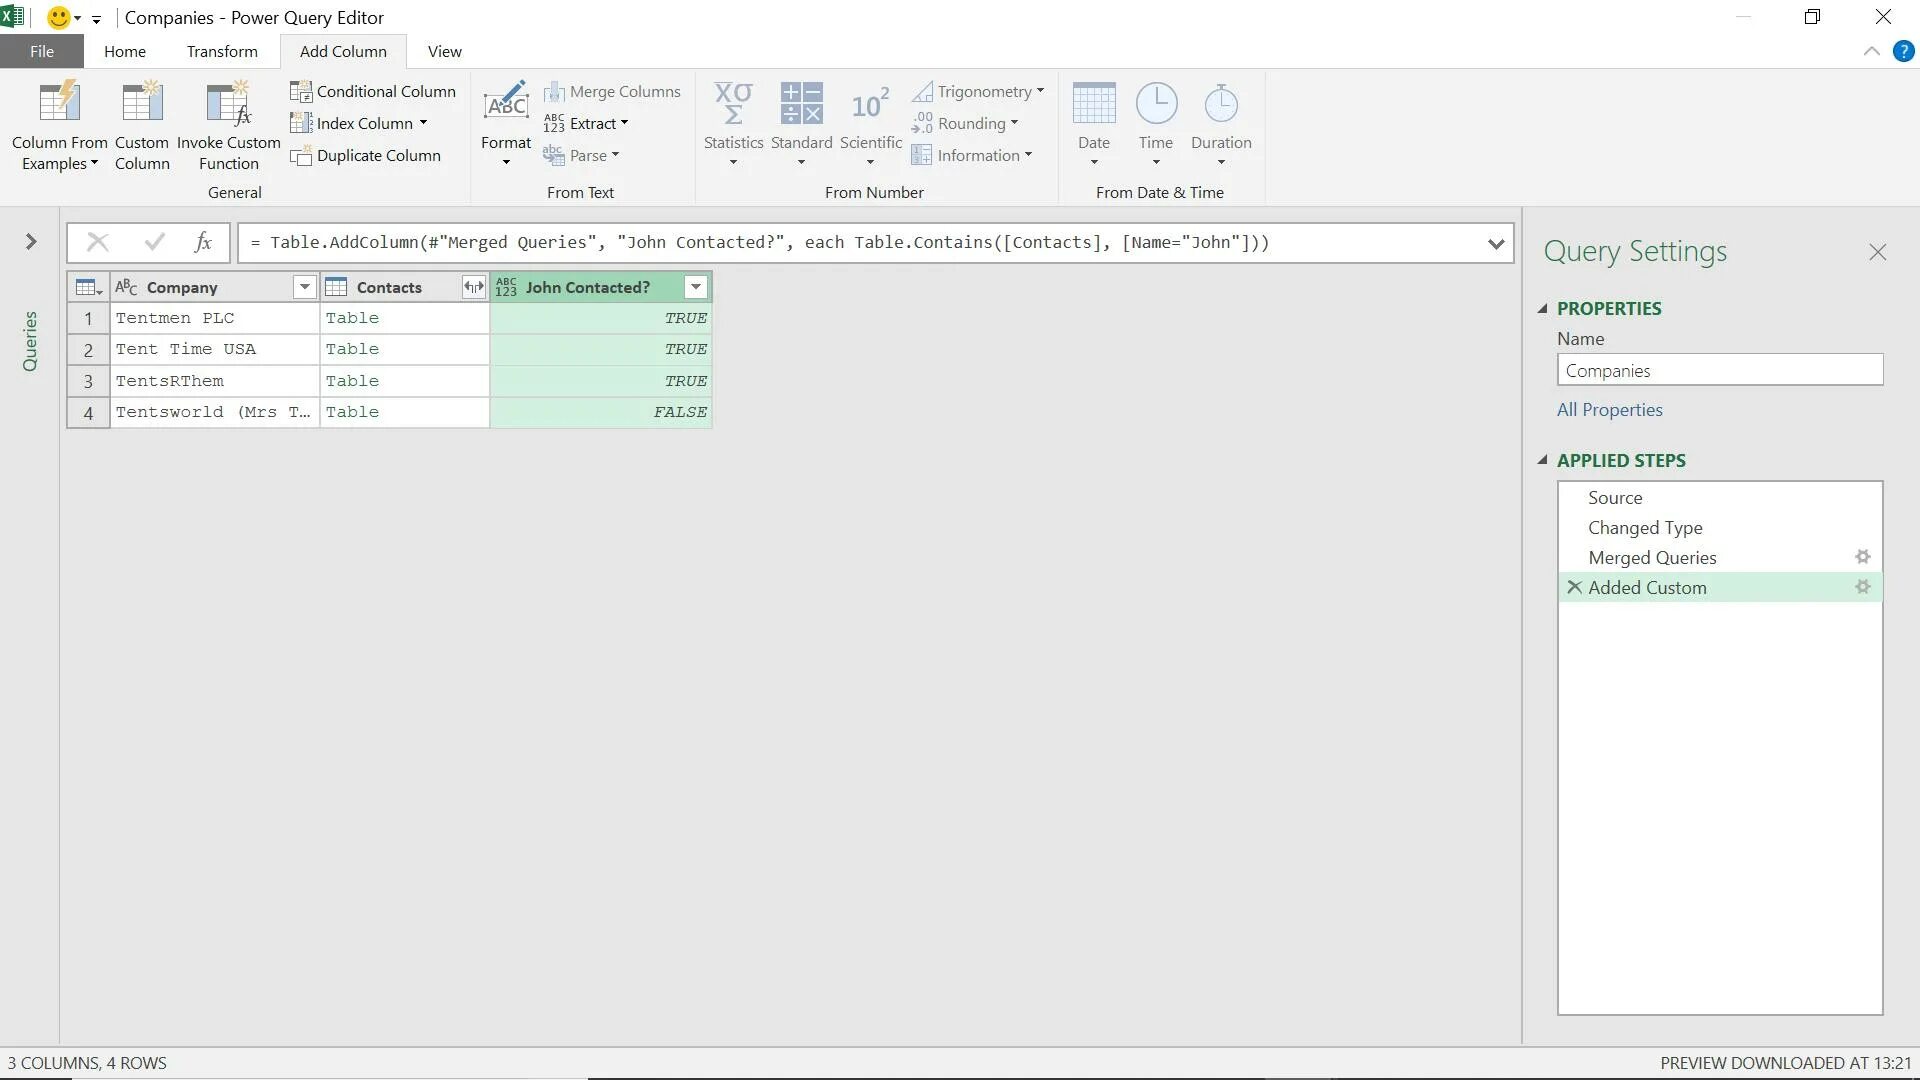Open All Properties link
The height and width of the screenshot is (1080, 1920).
[1609, 410]
